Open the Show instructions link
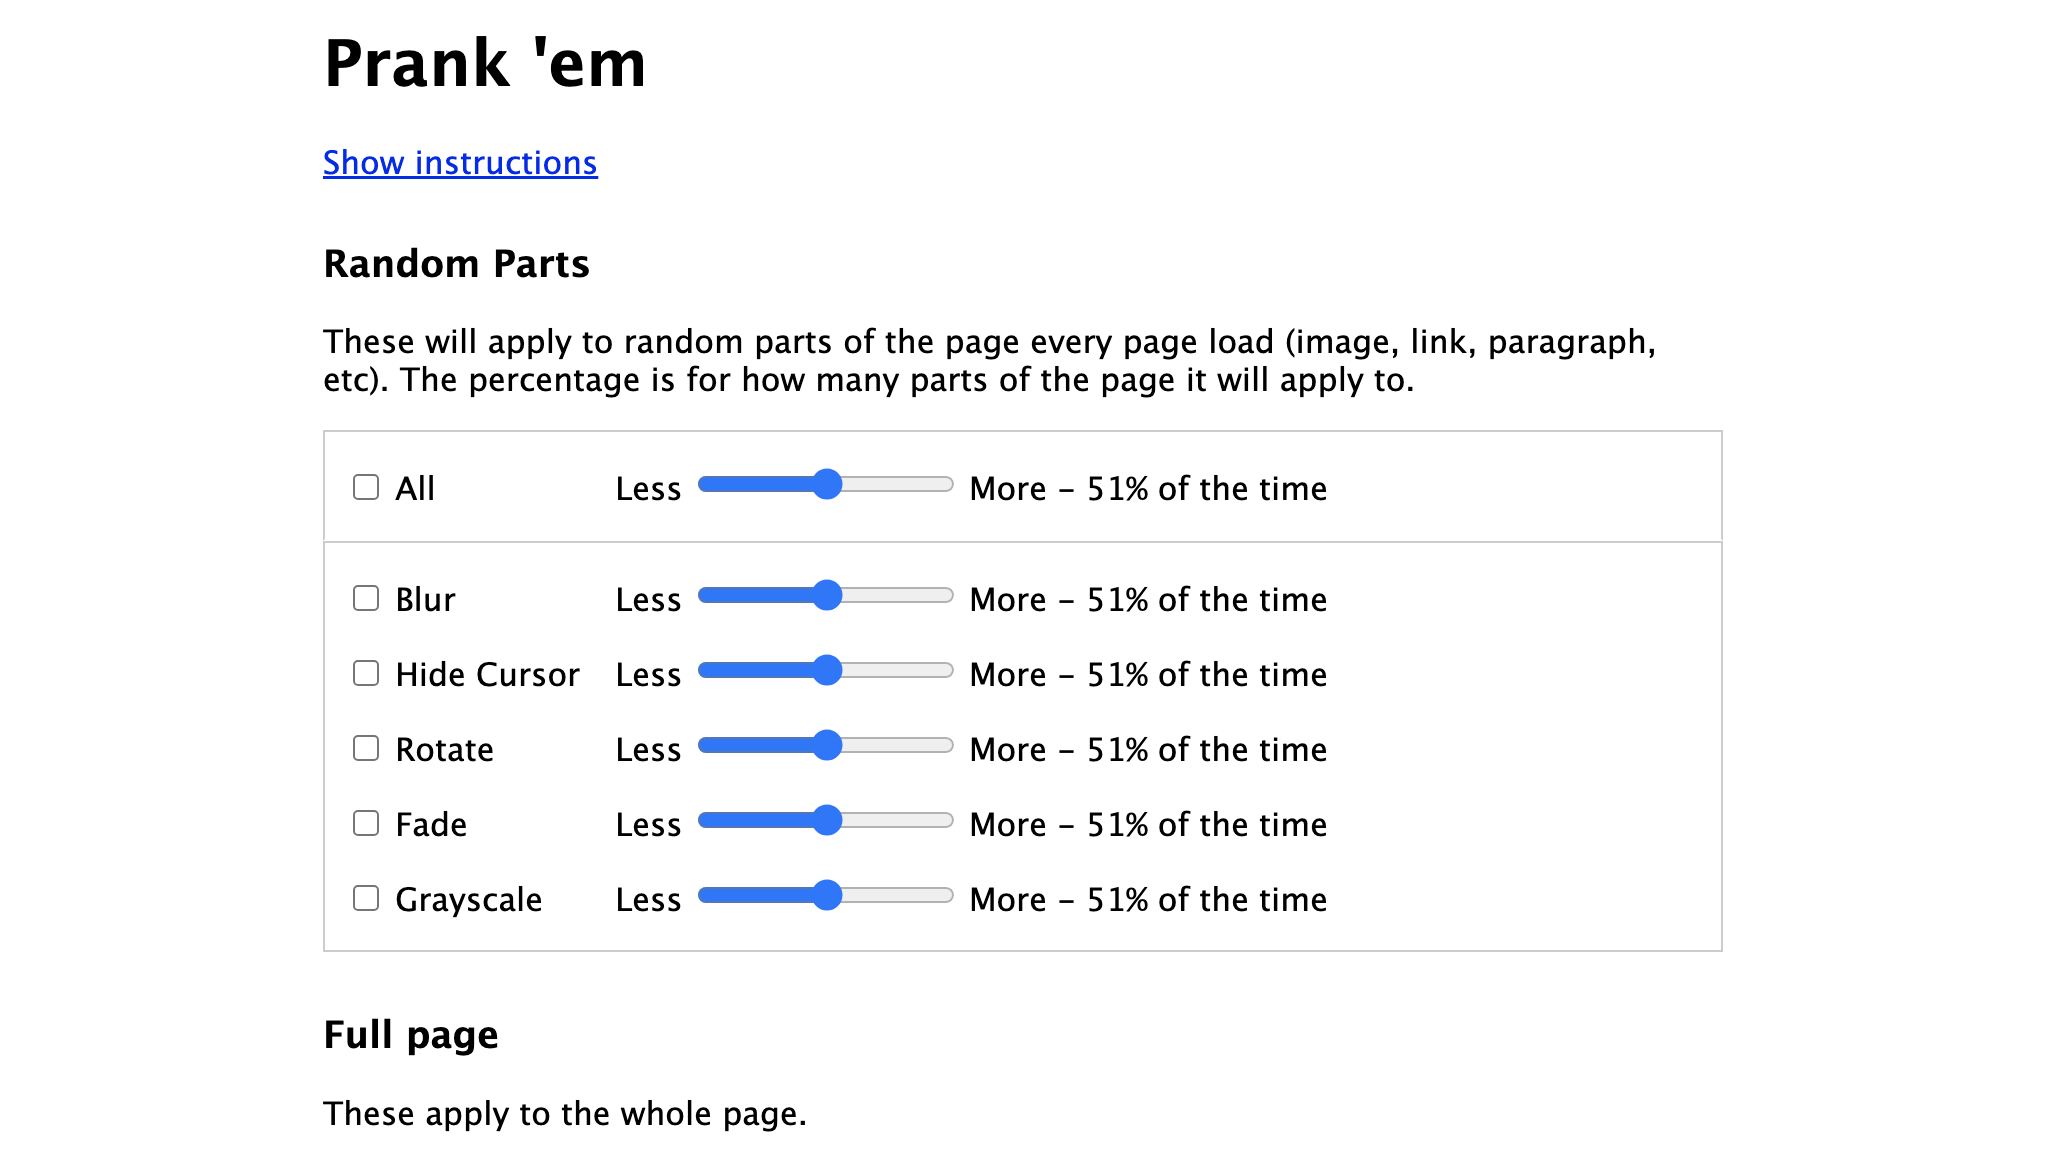The width and height of the screenshot is (2055, 1156). [460, 163]
